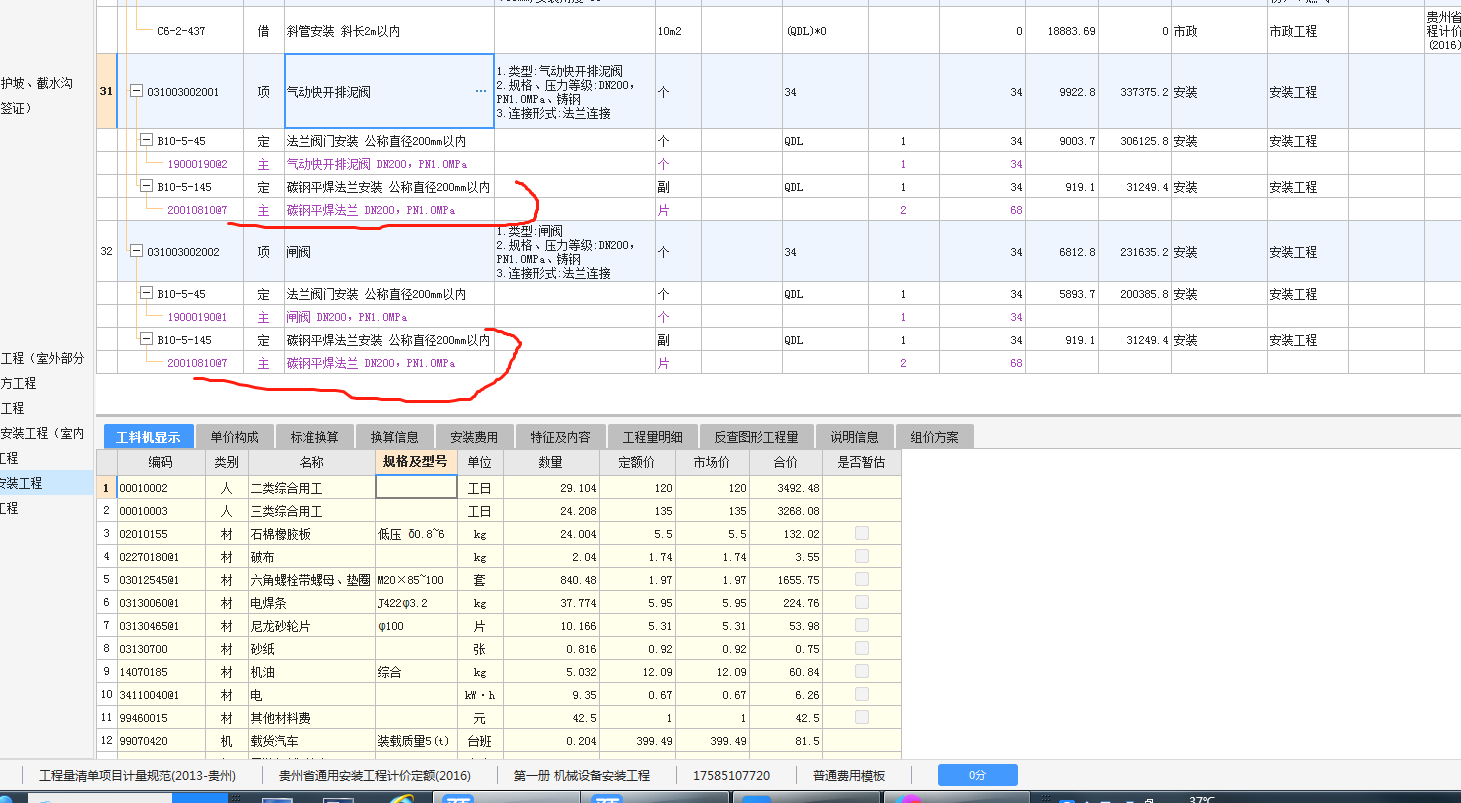Tick 是否暂估 checkbox for 砂纸
The width and height of the screenshot is (1461, 803).
[x=861, y=648]
